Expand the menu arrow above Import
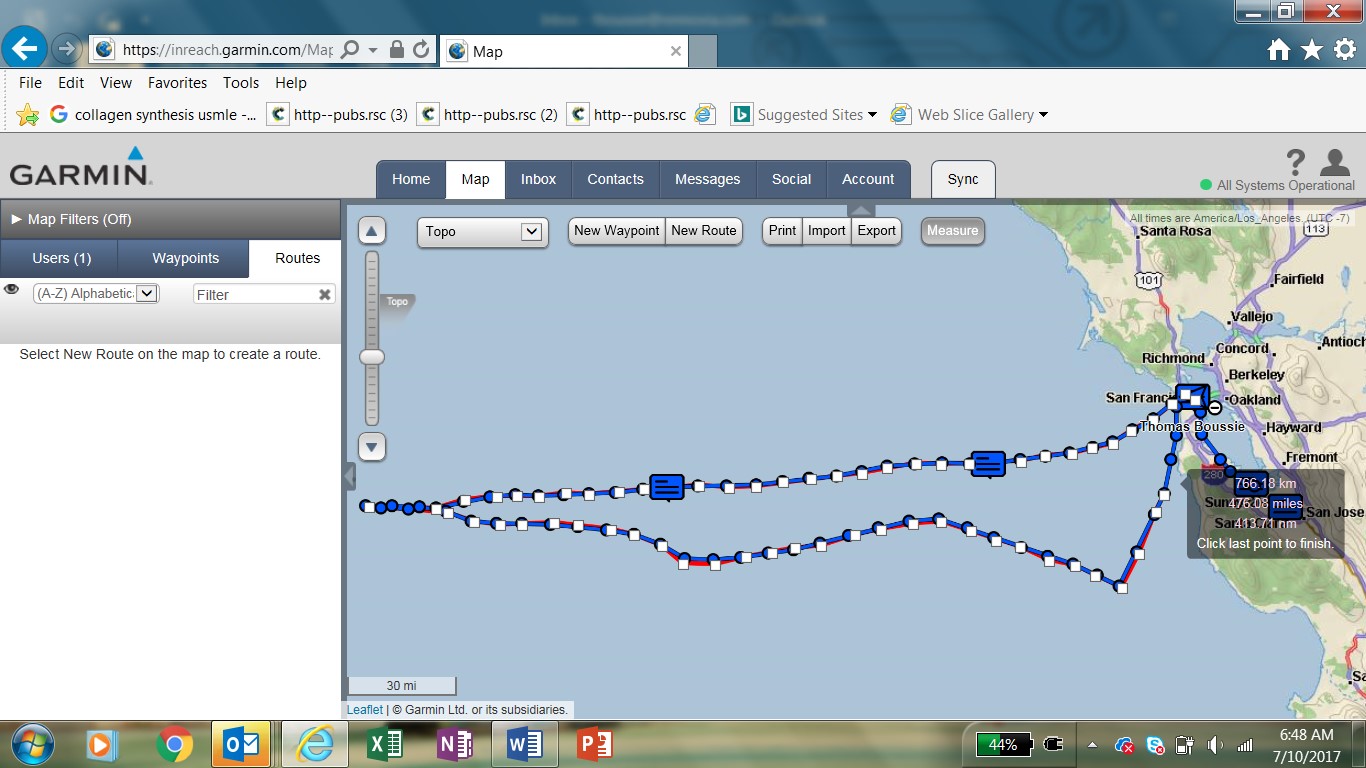 861,209
